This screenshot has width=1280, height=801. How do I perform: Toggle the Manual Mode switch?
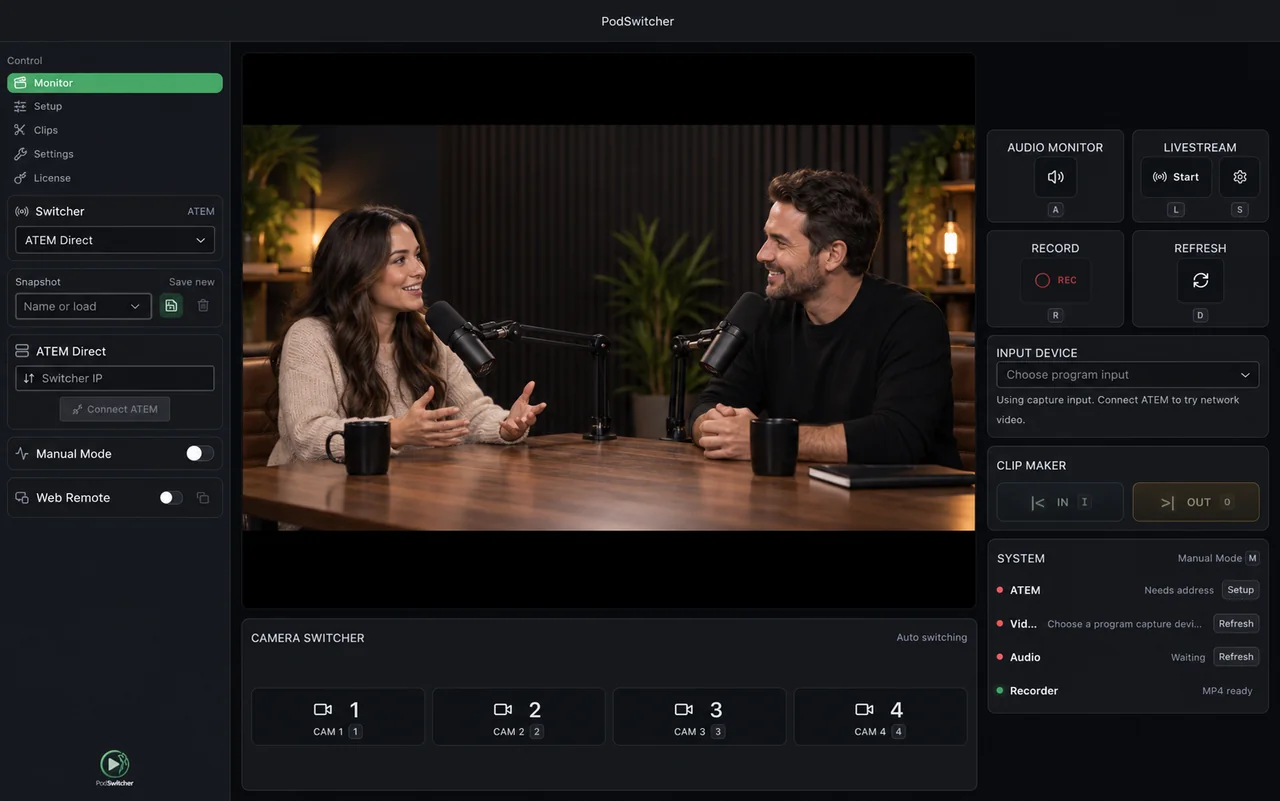199,454
